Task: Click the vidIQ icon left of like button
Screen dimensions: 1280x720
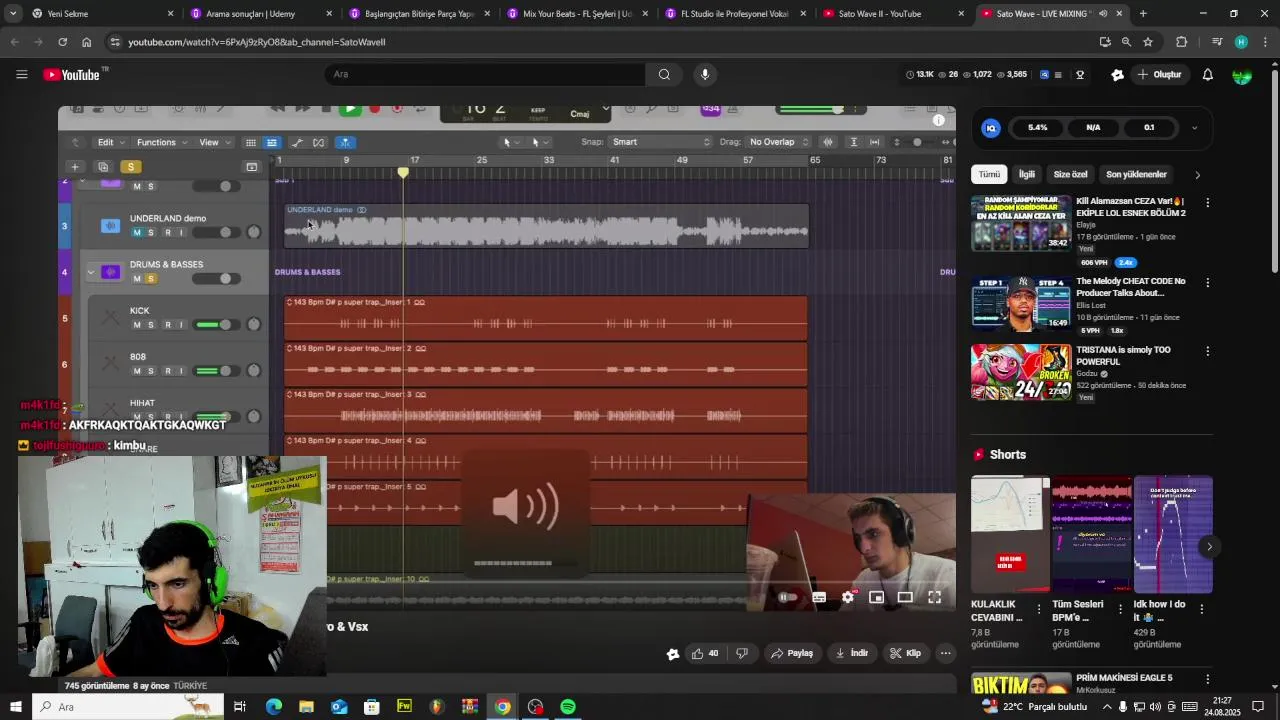Action: [x=673, y=654]
